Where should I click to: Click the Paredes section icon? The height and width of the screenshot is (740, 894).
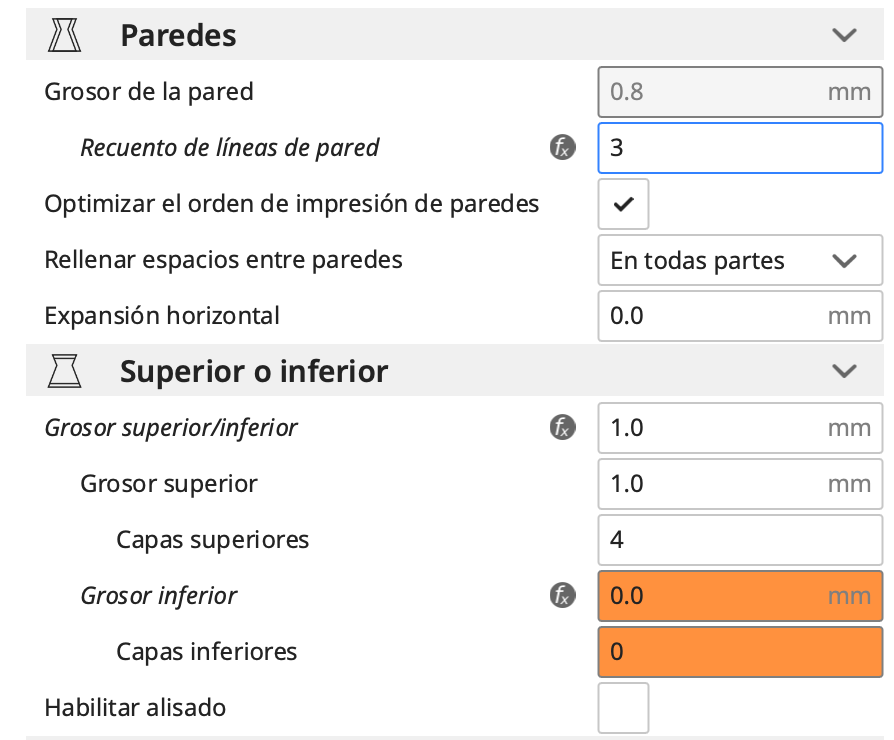coord(64,35)
